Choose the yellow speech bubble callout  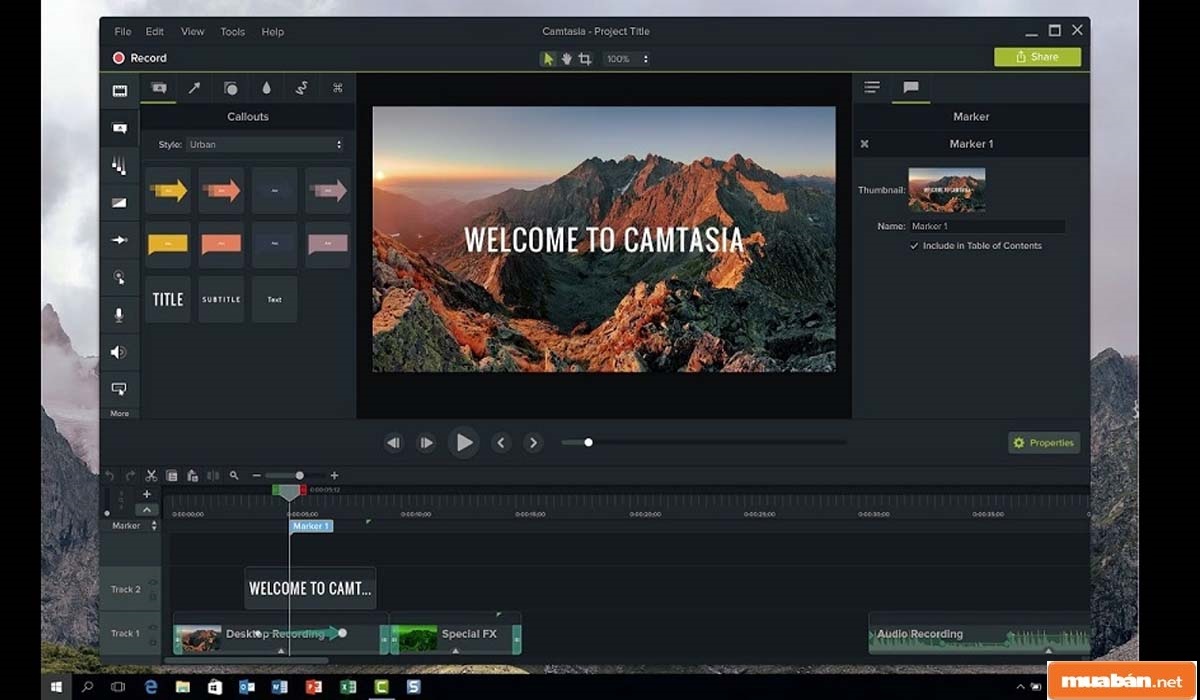coord(168,244)
